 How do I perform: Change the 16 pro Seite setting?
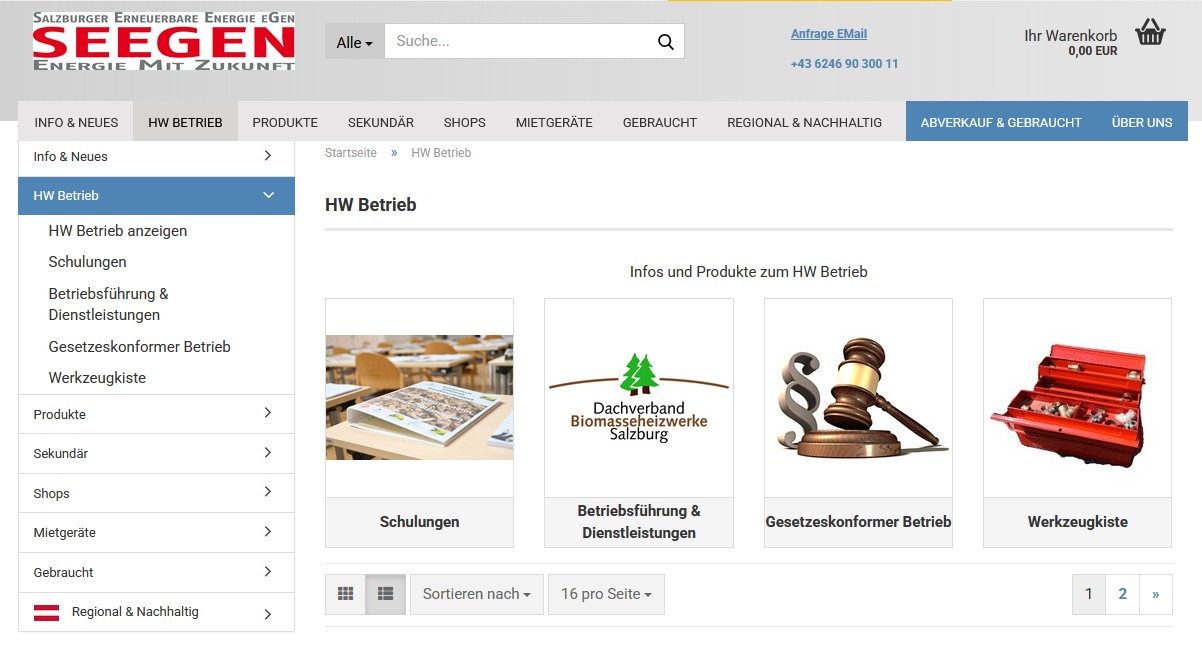coord(606,594)
